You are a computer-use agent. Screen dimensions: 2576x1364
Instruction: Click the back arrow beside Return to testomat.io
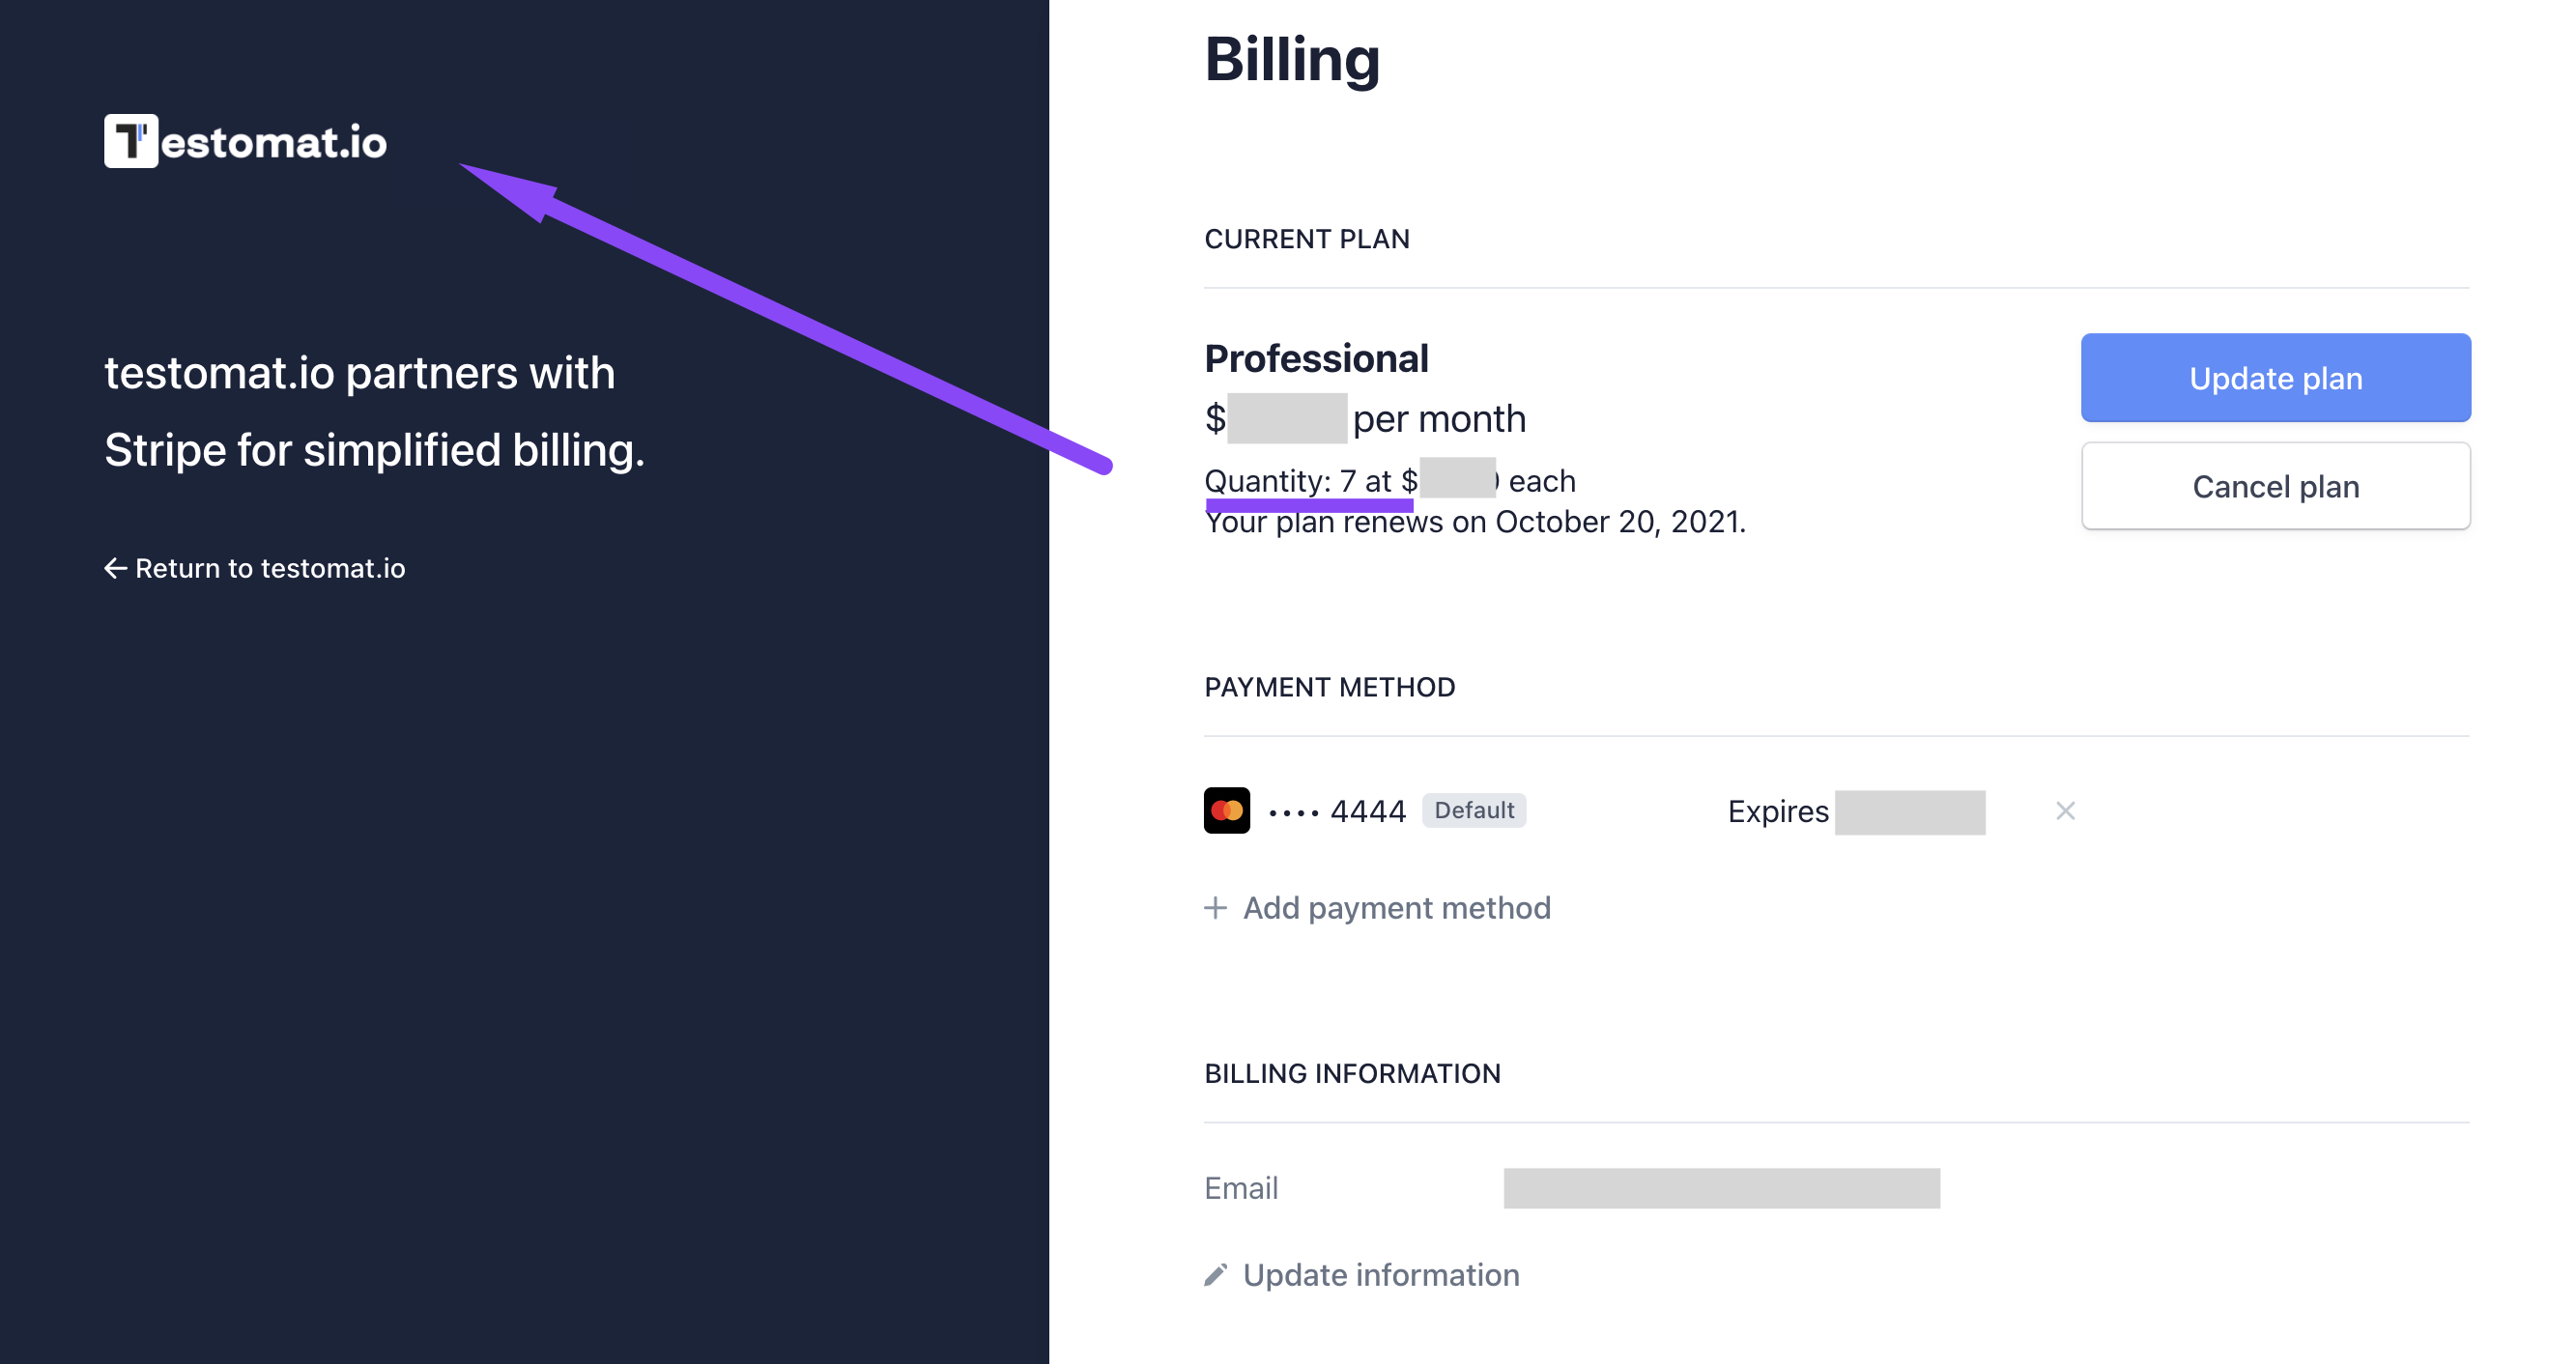(x=115, y=568)
